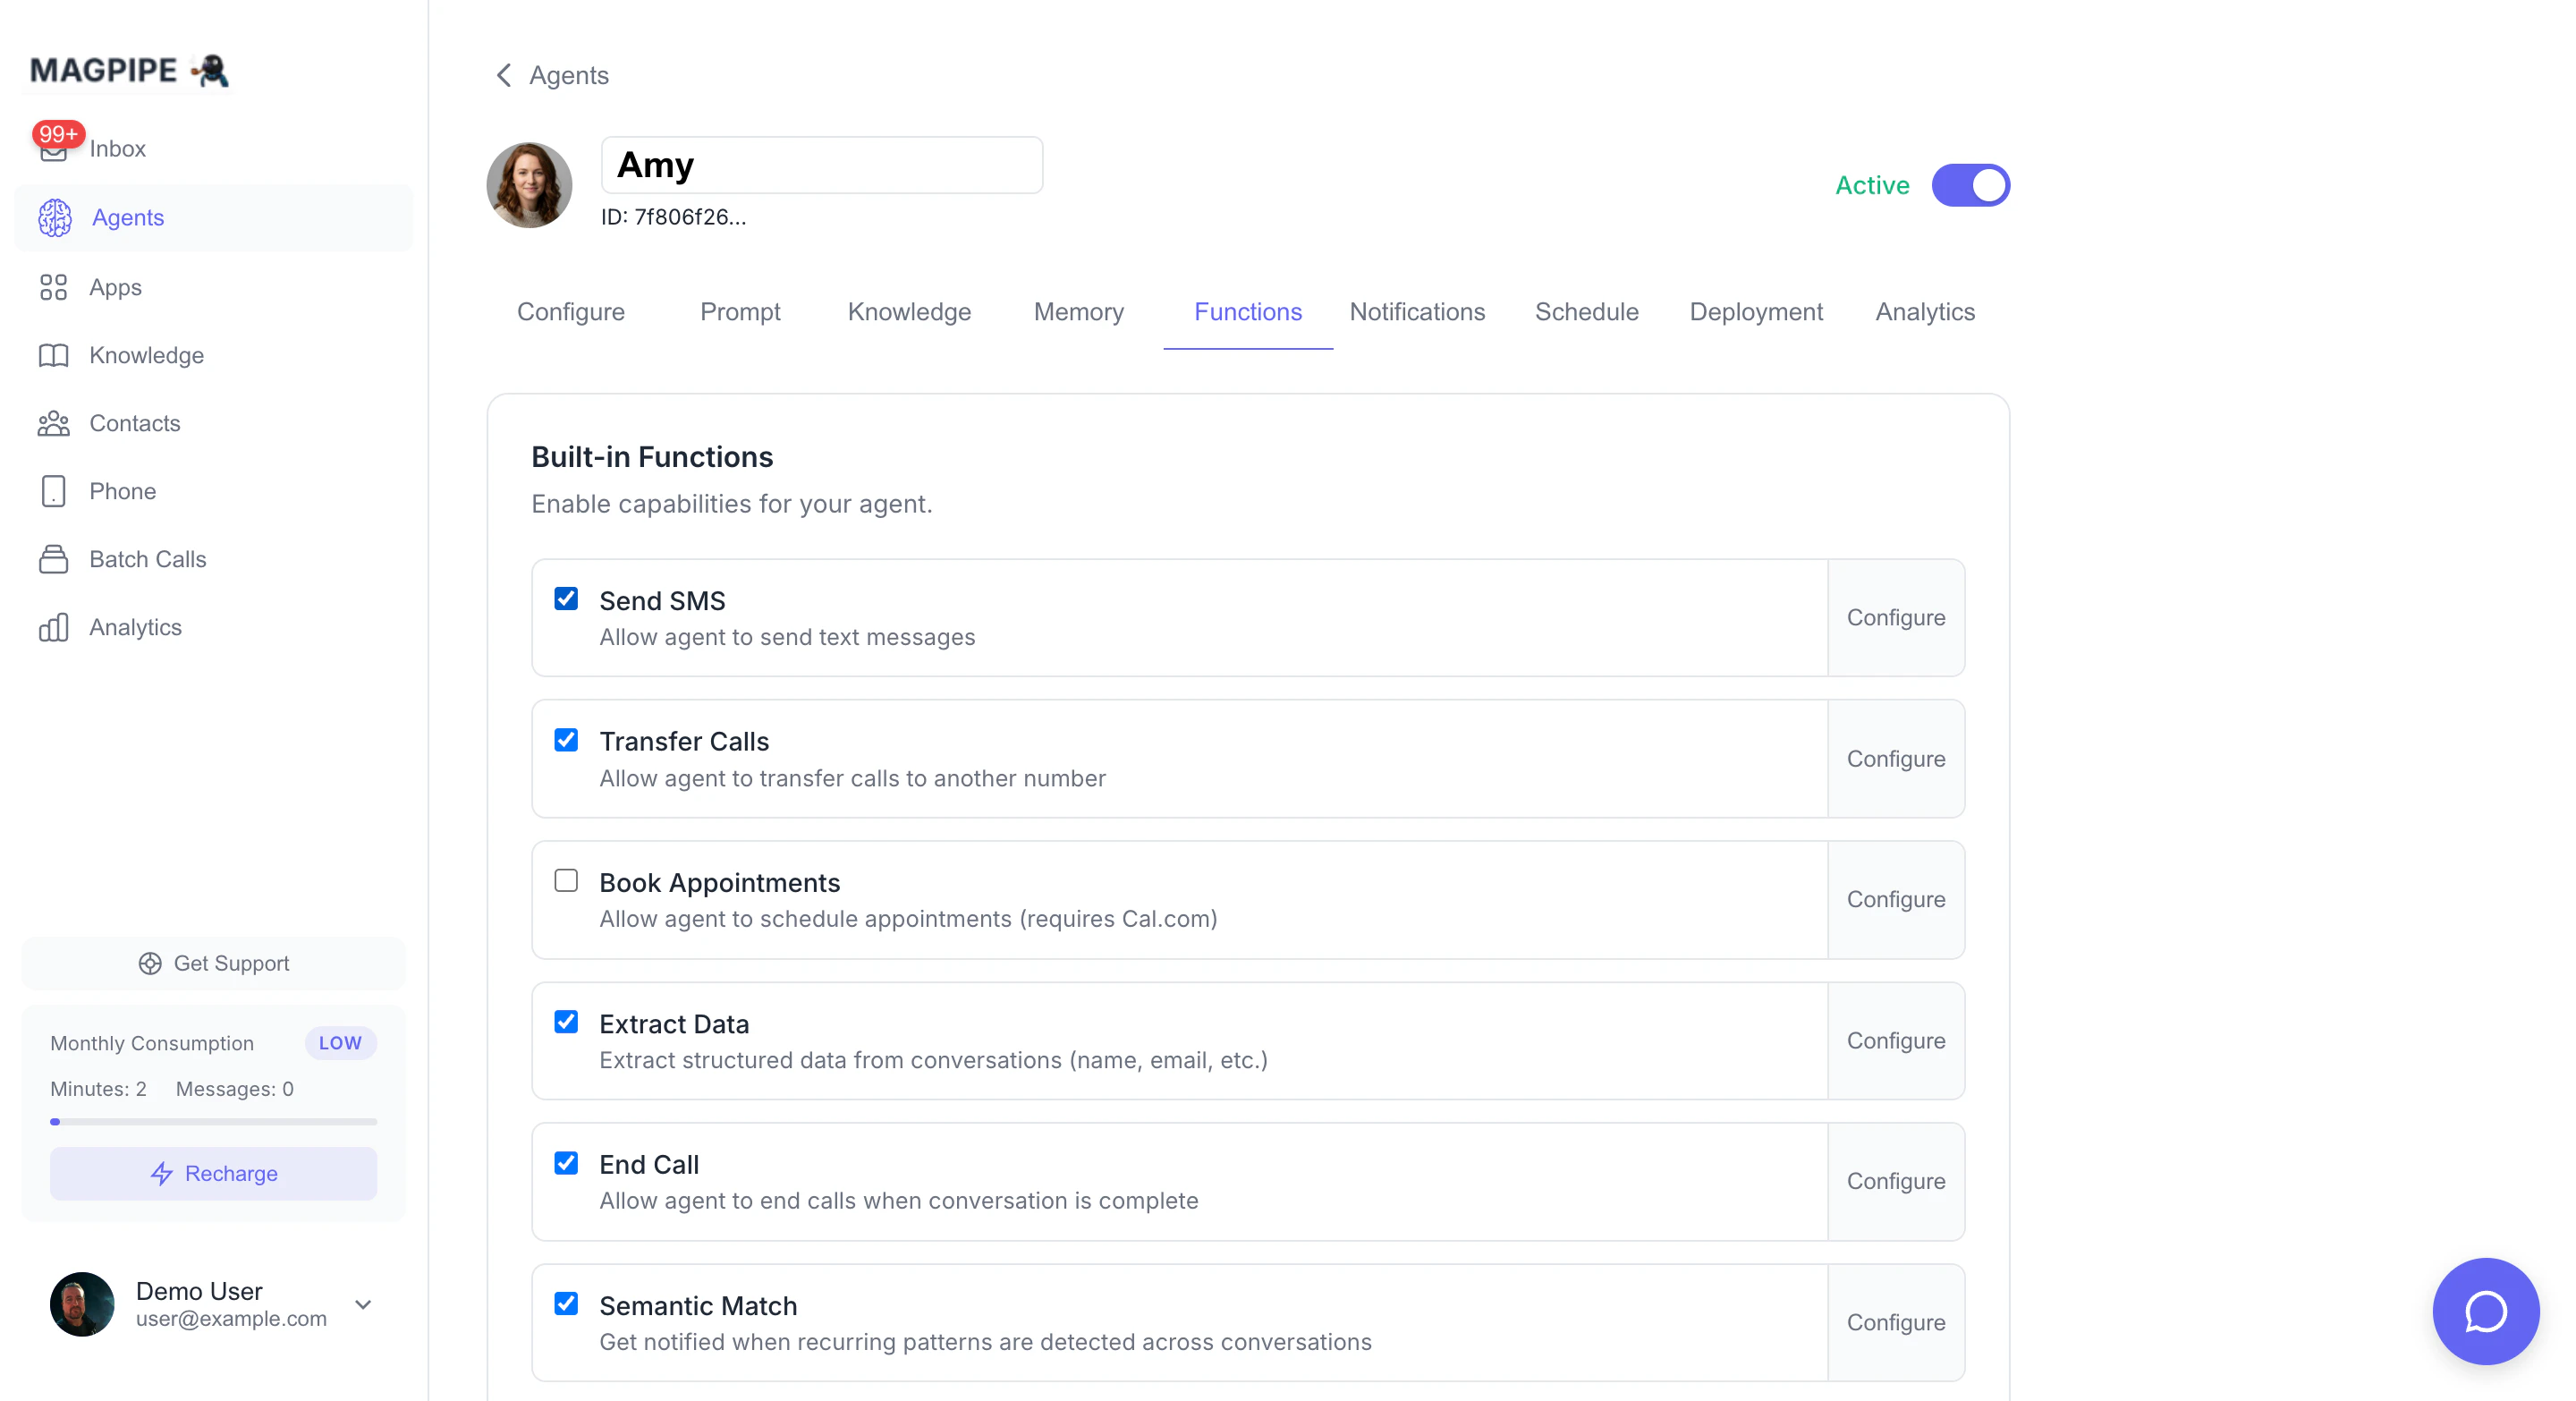
Task: Open the Phone device icon
Action: pos(53,492)
